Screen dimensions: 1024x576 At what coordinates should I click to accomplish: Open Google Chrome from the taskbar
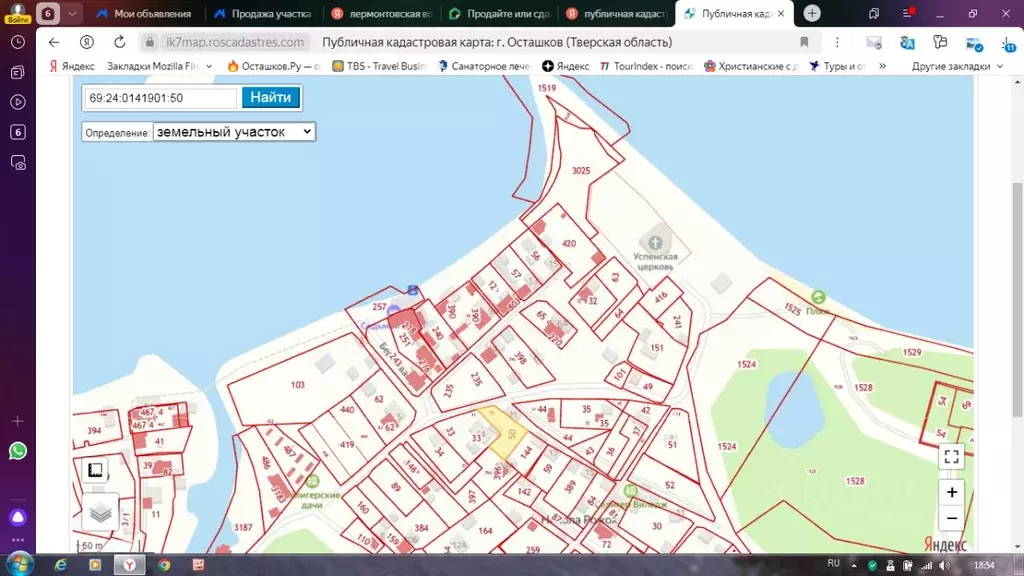(164, 565)
